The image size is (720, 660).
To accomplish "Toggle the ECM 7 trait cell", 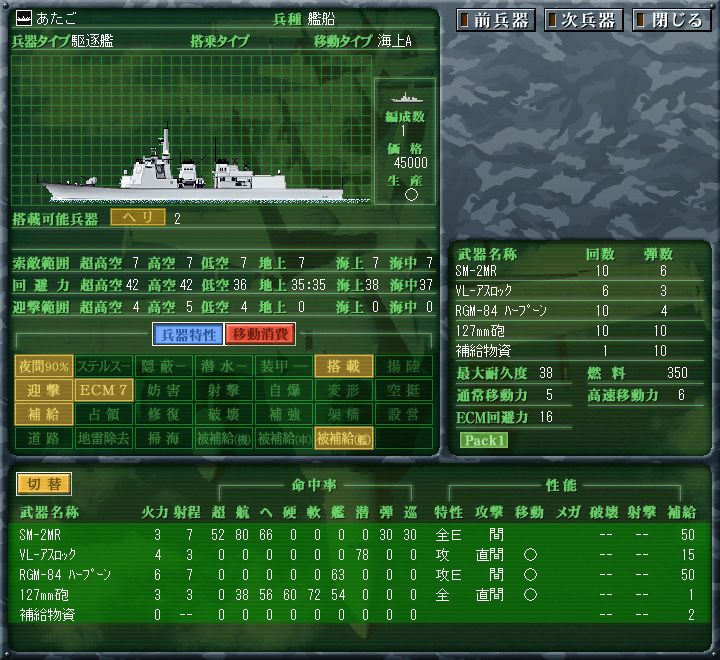I will (104, 390).
